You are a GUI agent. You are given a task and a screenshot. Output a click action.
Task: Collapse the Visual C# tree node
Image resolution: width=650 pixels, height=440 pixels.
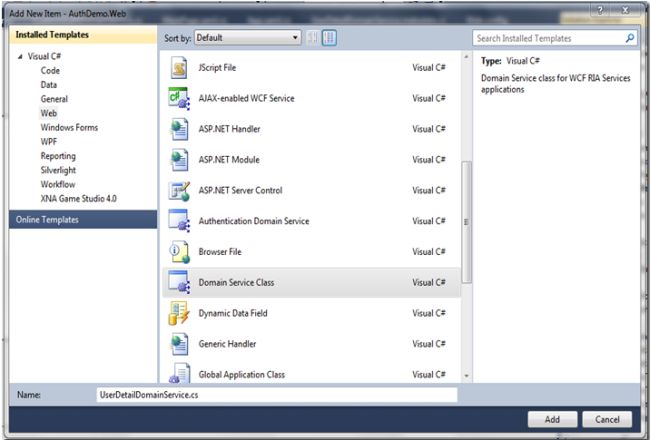(x=21, y=56)
